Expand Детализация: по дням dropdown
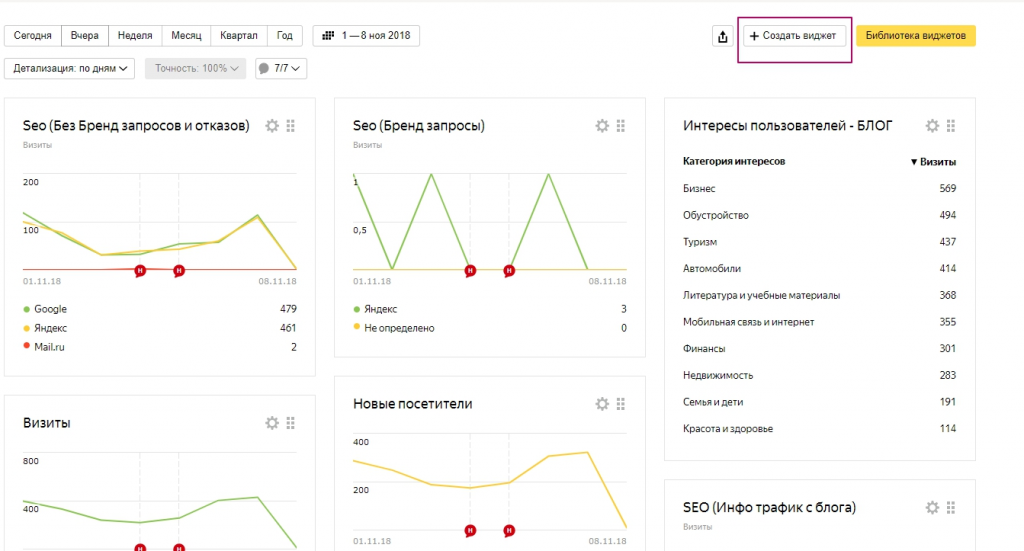1024x551 pixels. click(x=72, y=68)
